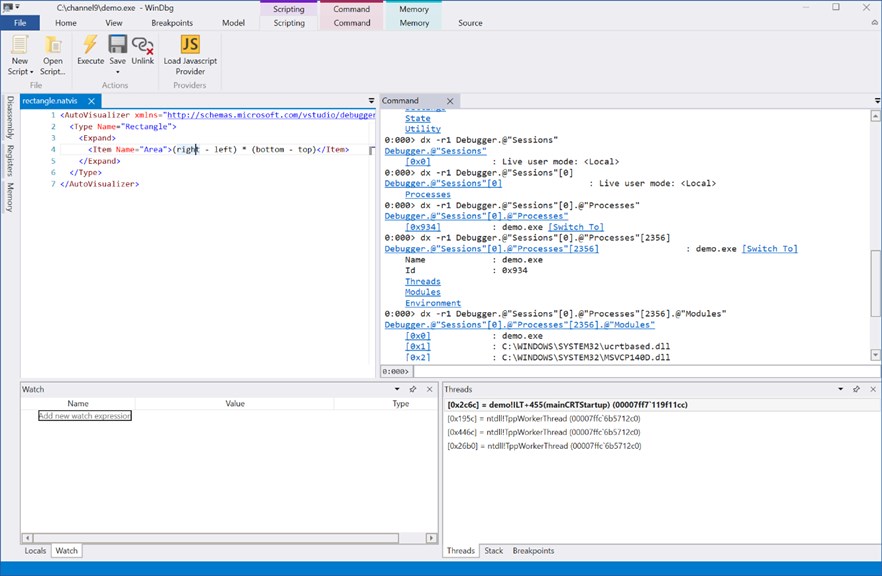
Task: Pin the Threads pane
Action: [856, 389]
